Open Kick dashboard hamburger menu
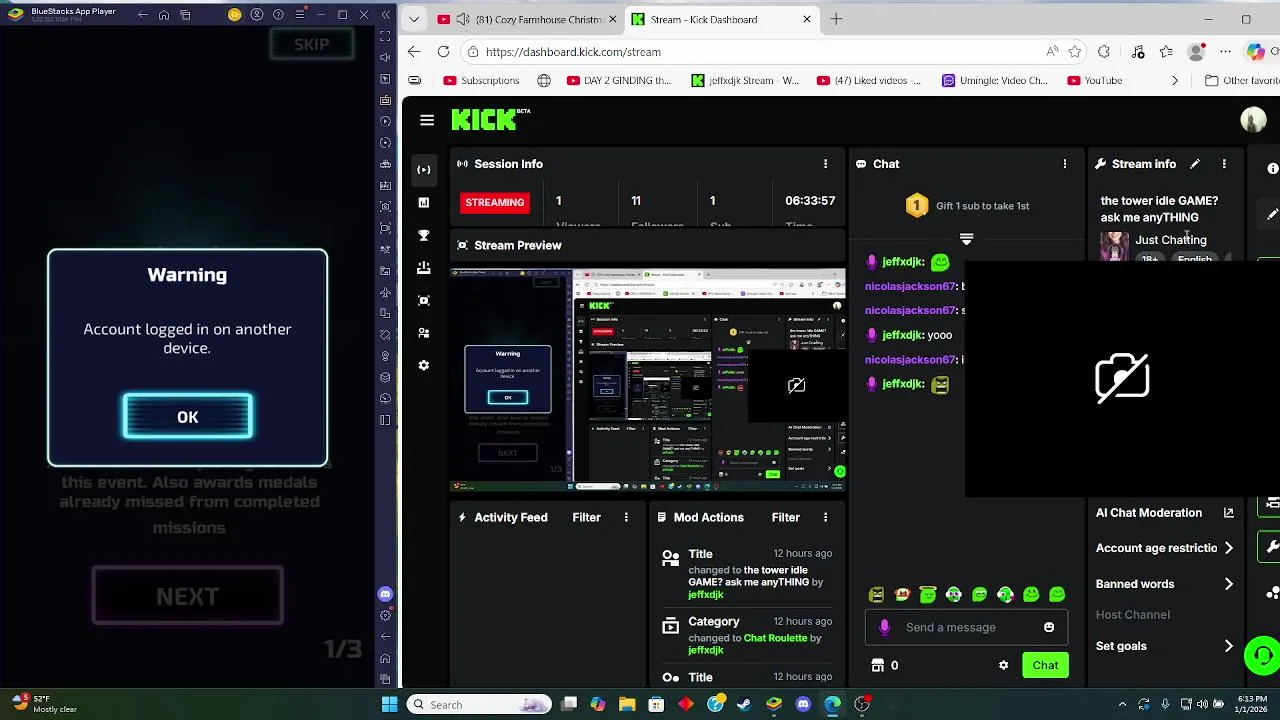 click(x=427, y=120)
